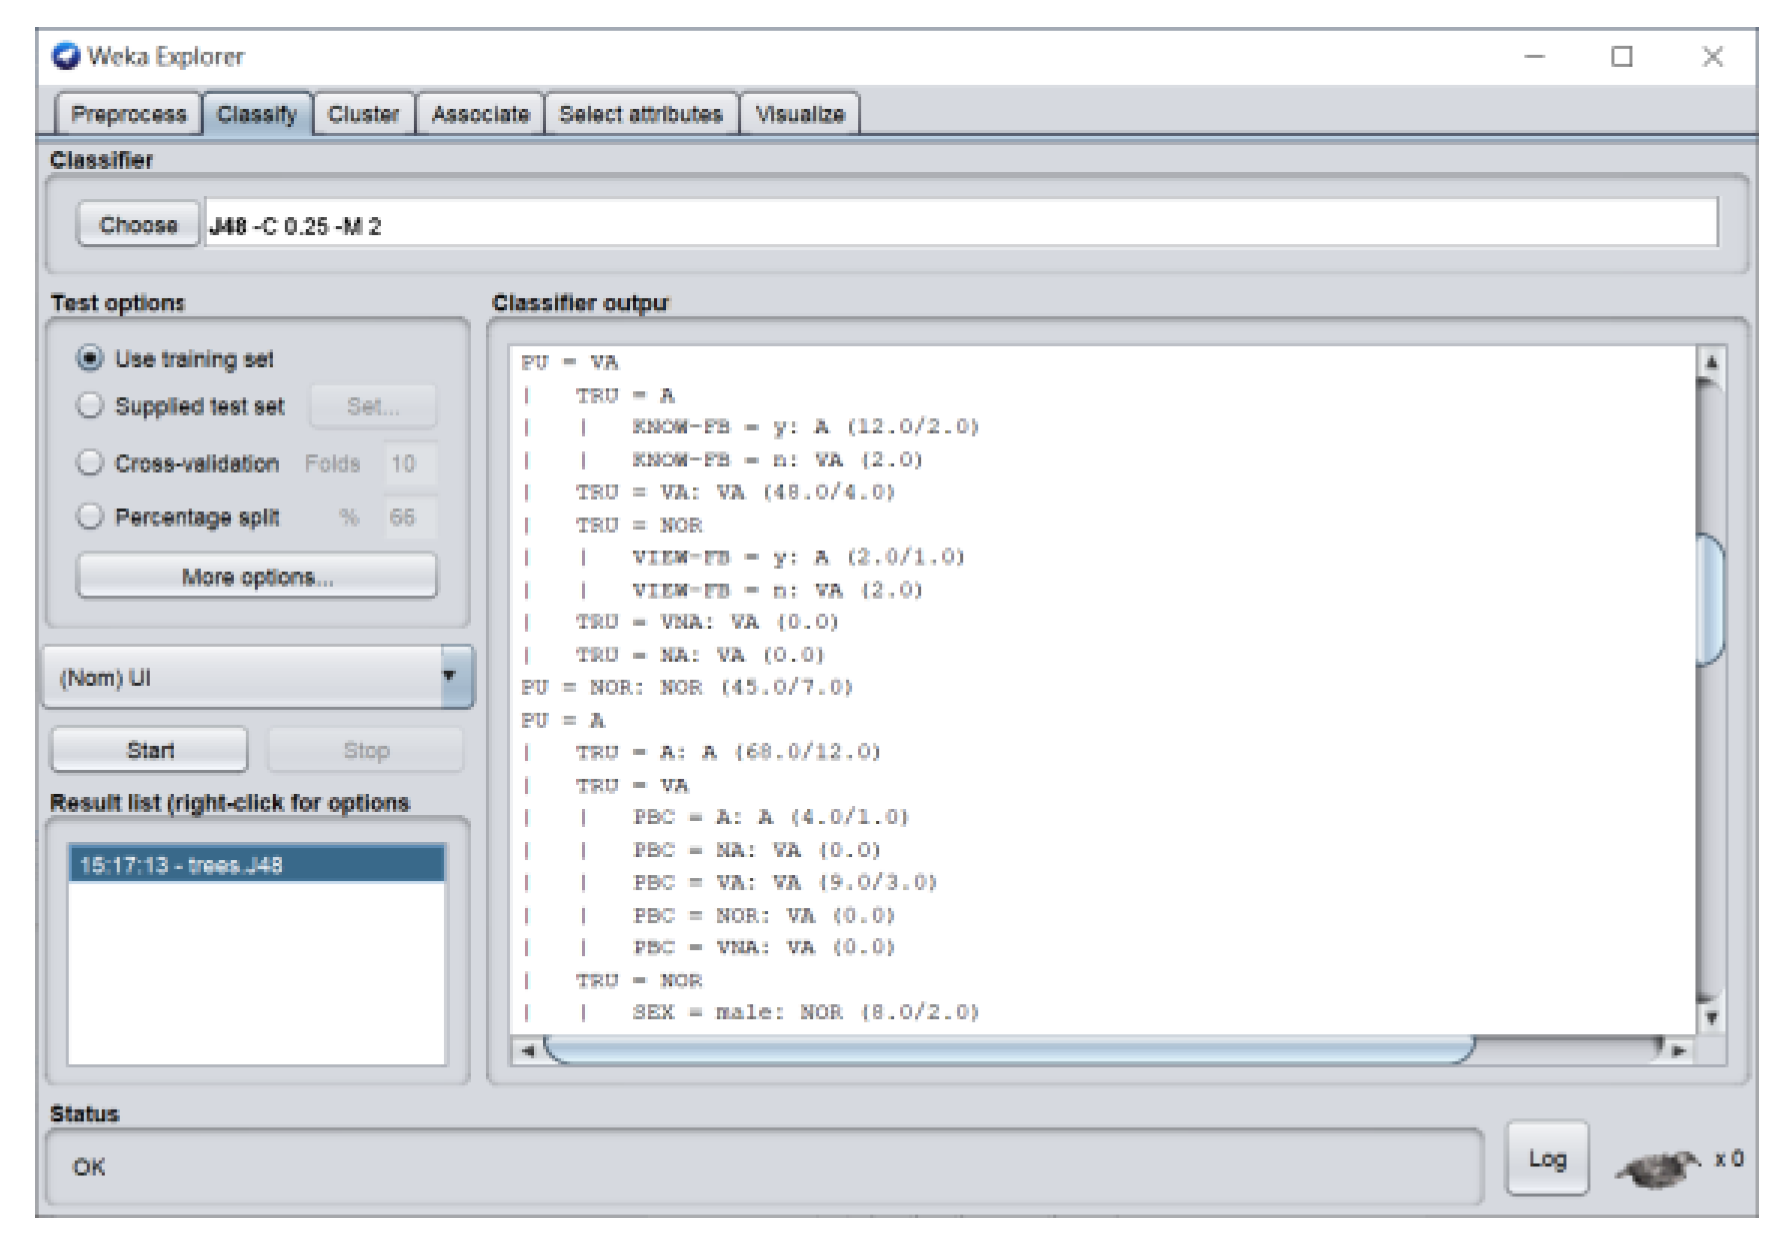Open the Associate tab
Image resolution: width=1791 pixels, height=1250 pixels.
[480, 114]
